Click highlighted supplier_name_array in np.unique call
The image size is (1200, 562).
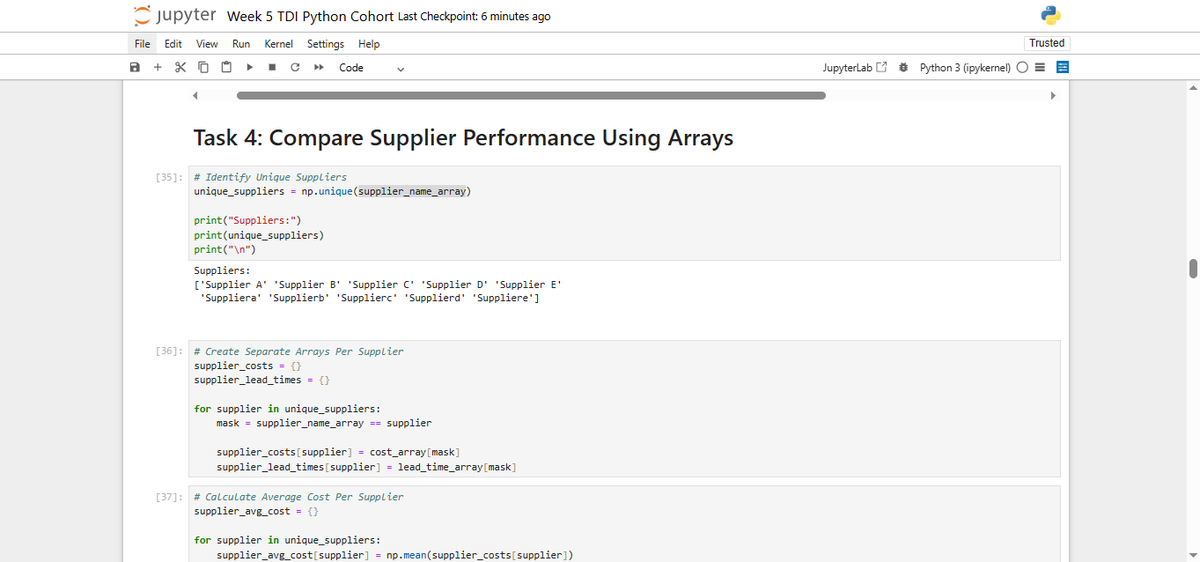[412, 190]
